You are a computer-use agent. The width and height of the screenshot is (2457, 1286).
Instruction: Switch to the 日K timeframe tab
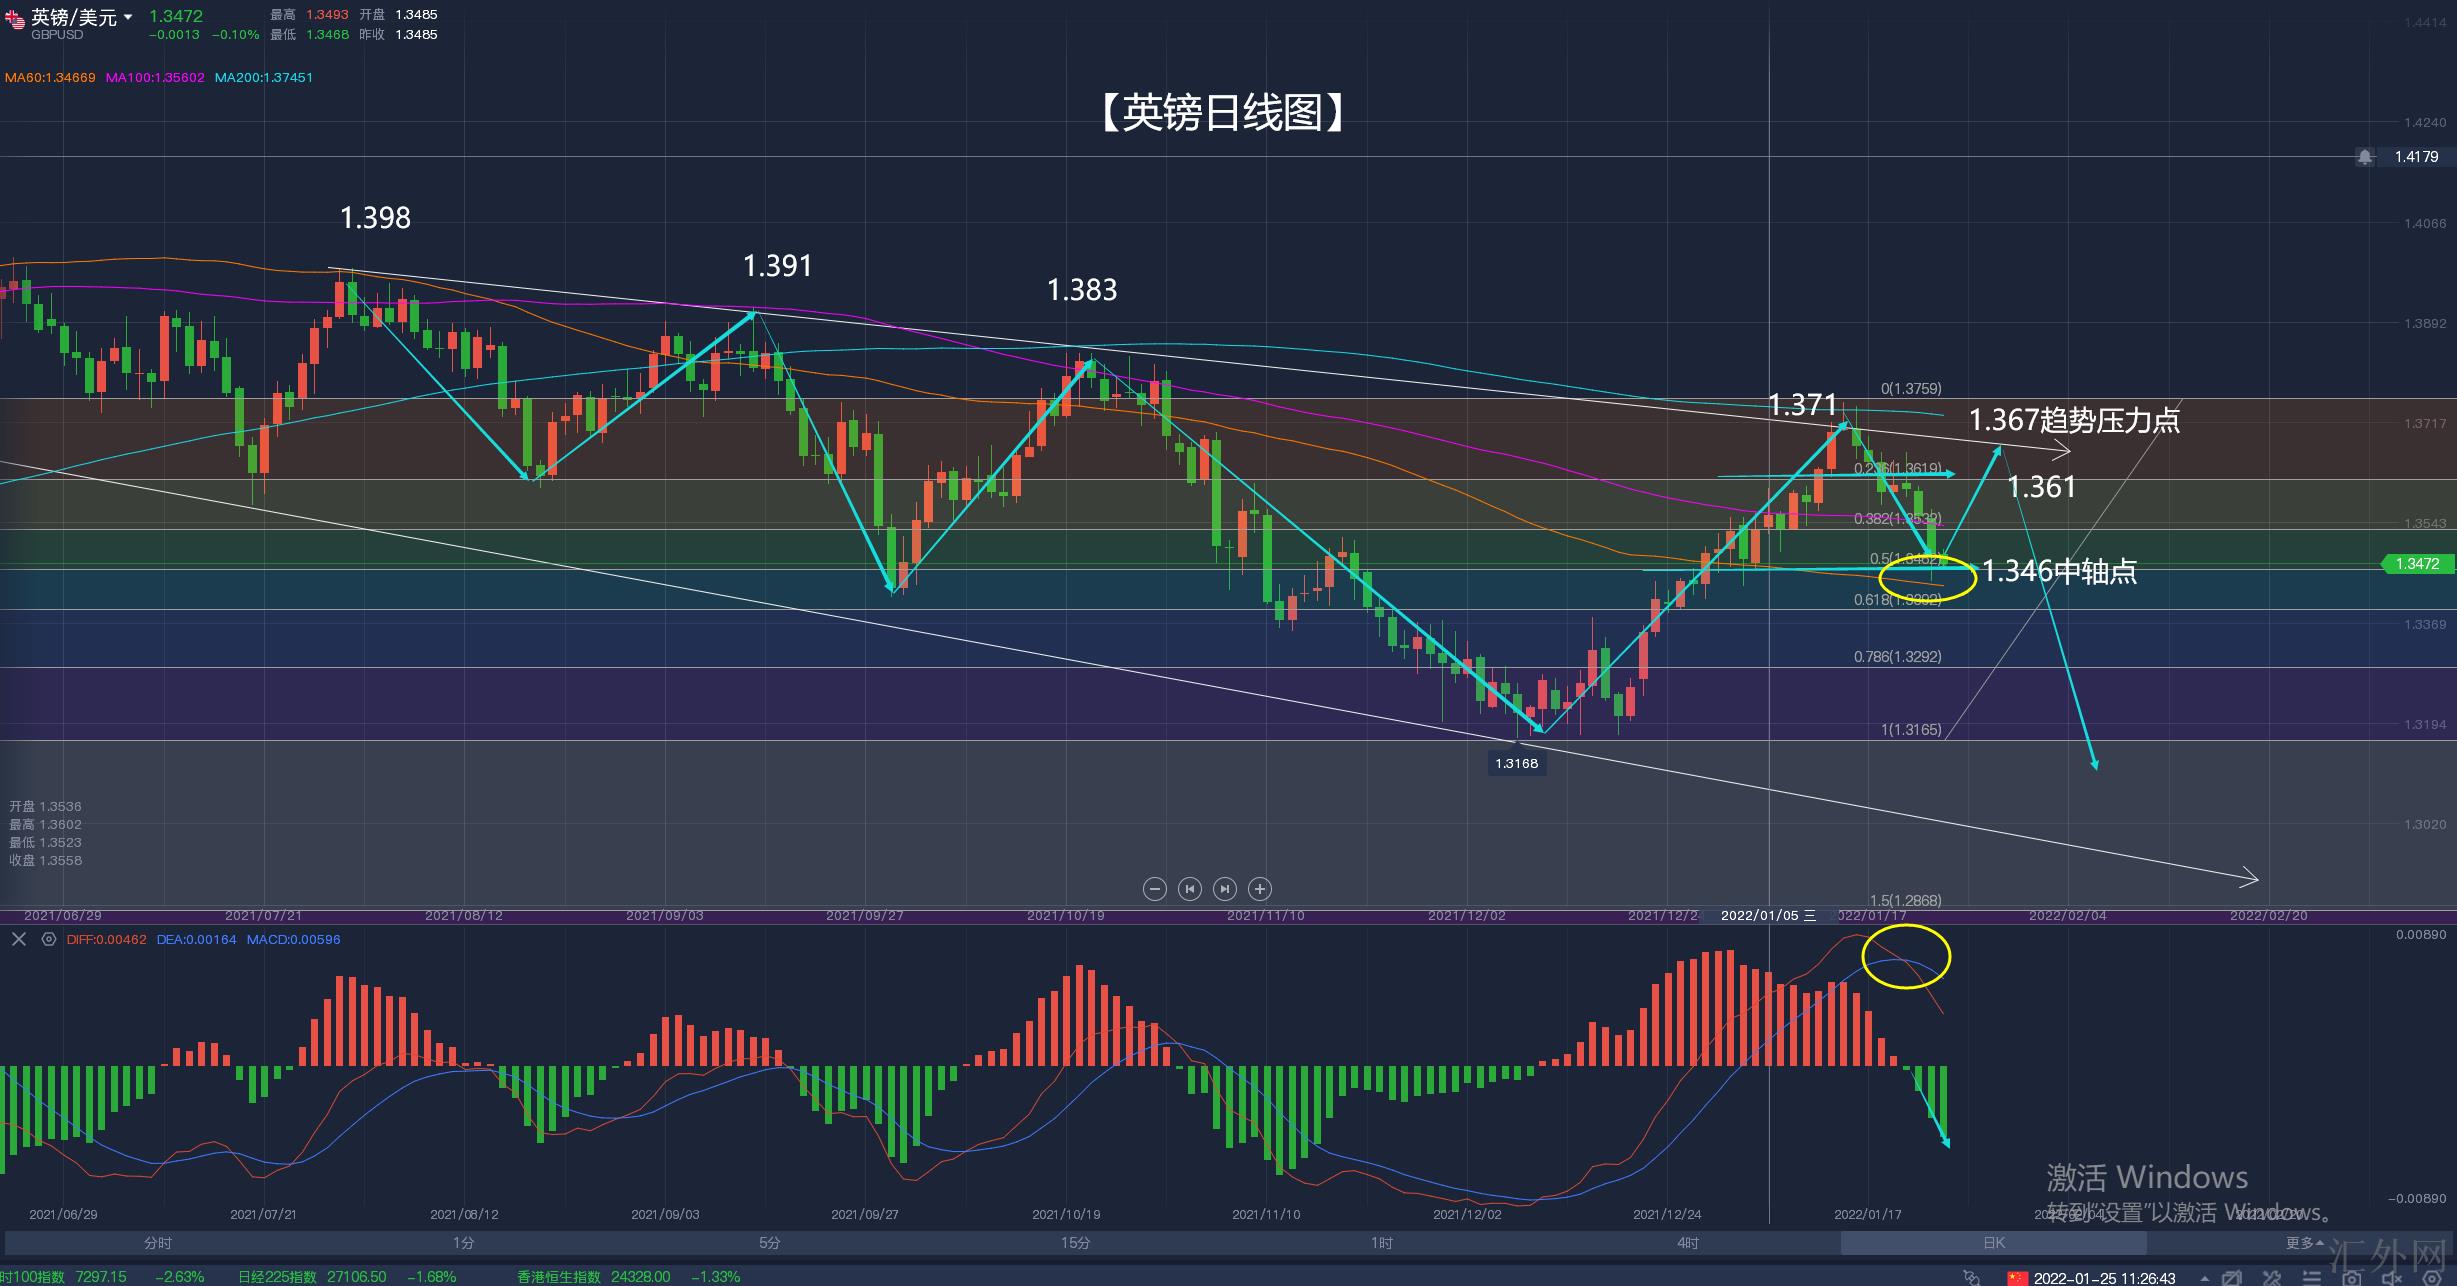[x=1993, y=1243]
